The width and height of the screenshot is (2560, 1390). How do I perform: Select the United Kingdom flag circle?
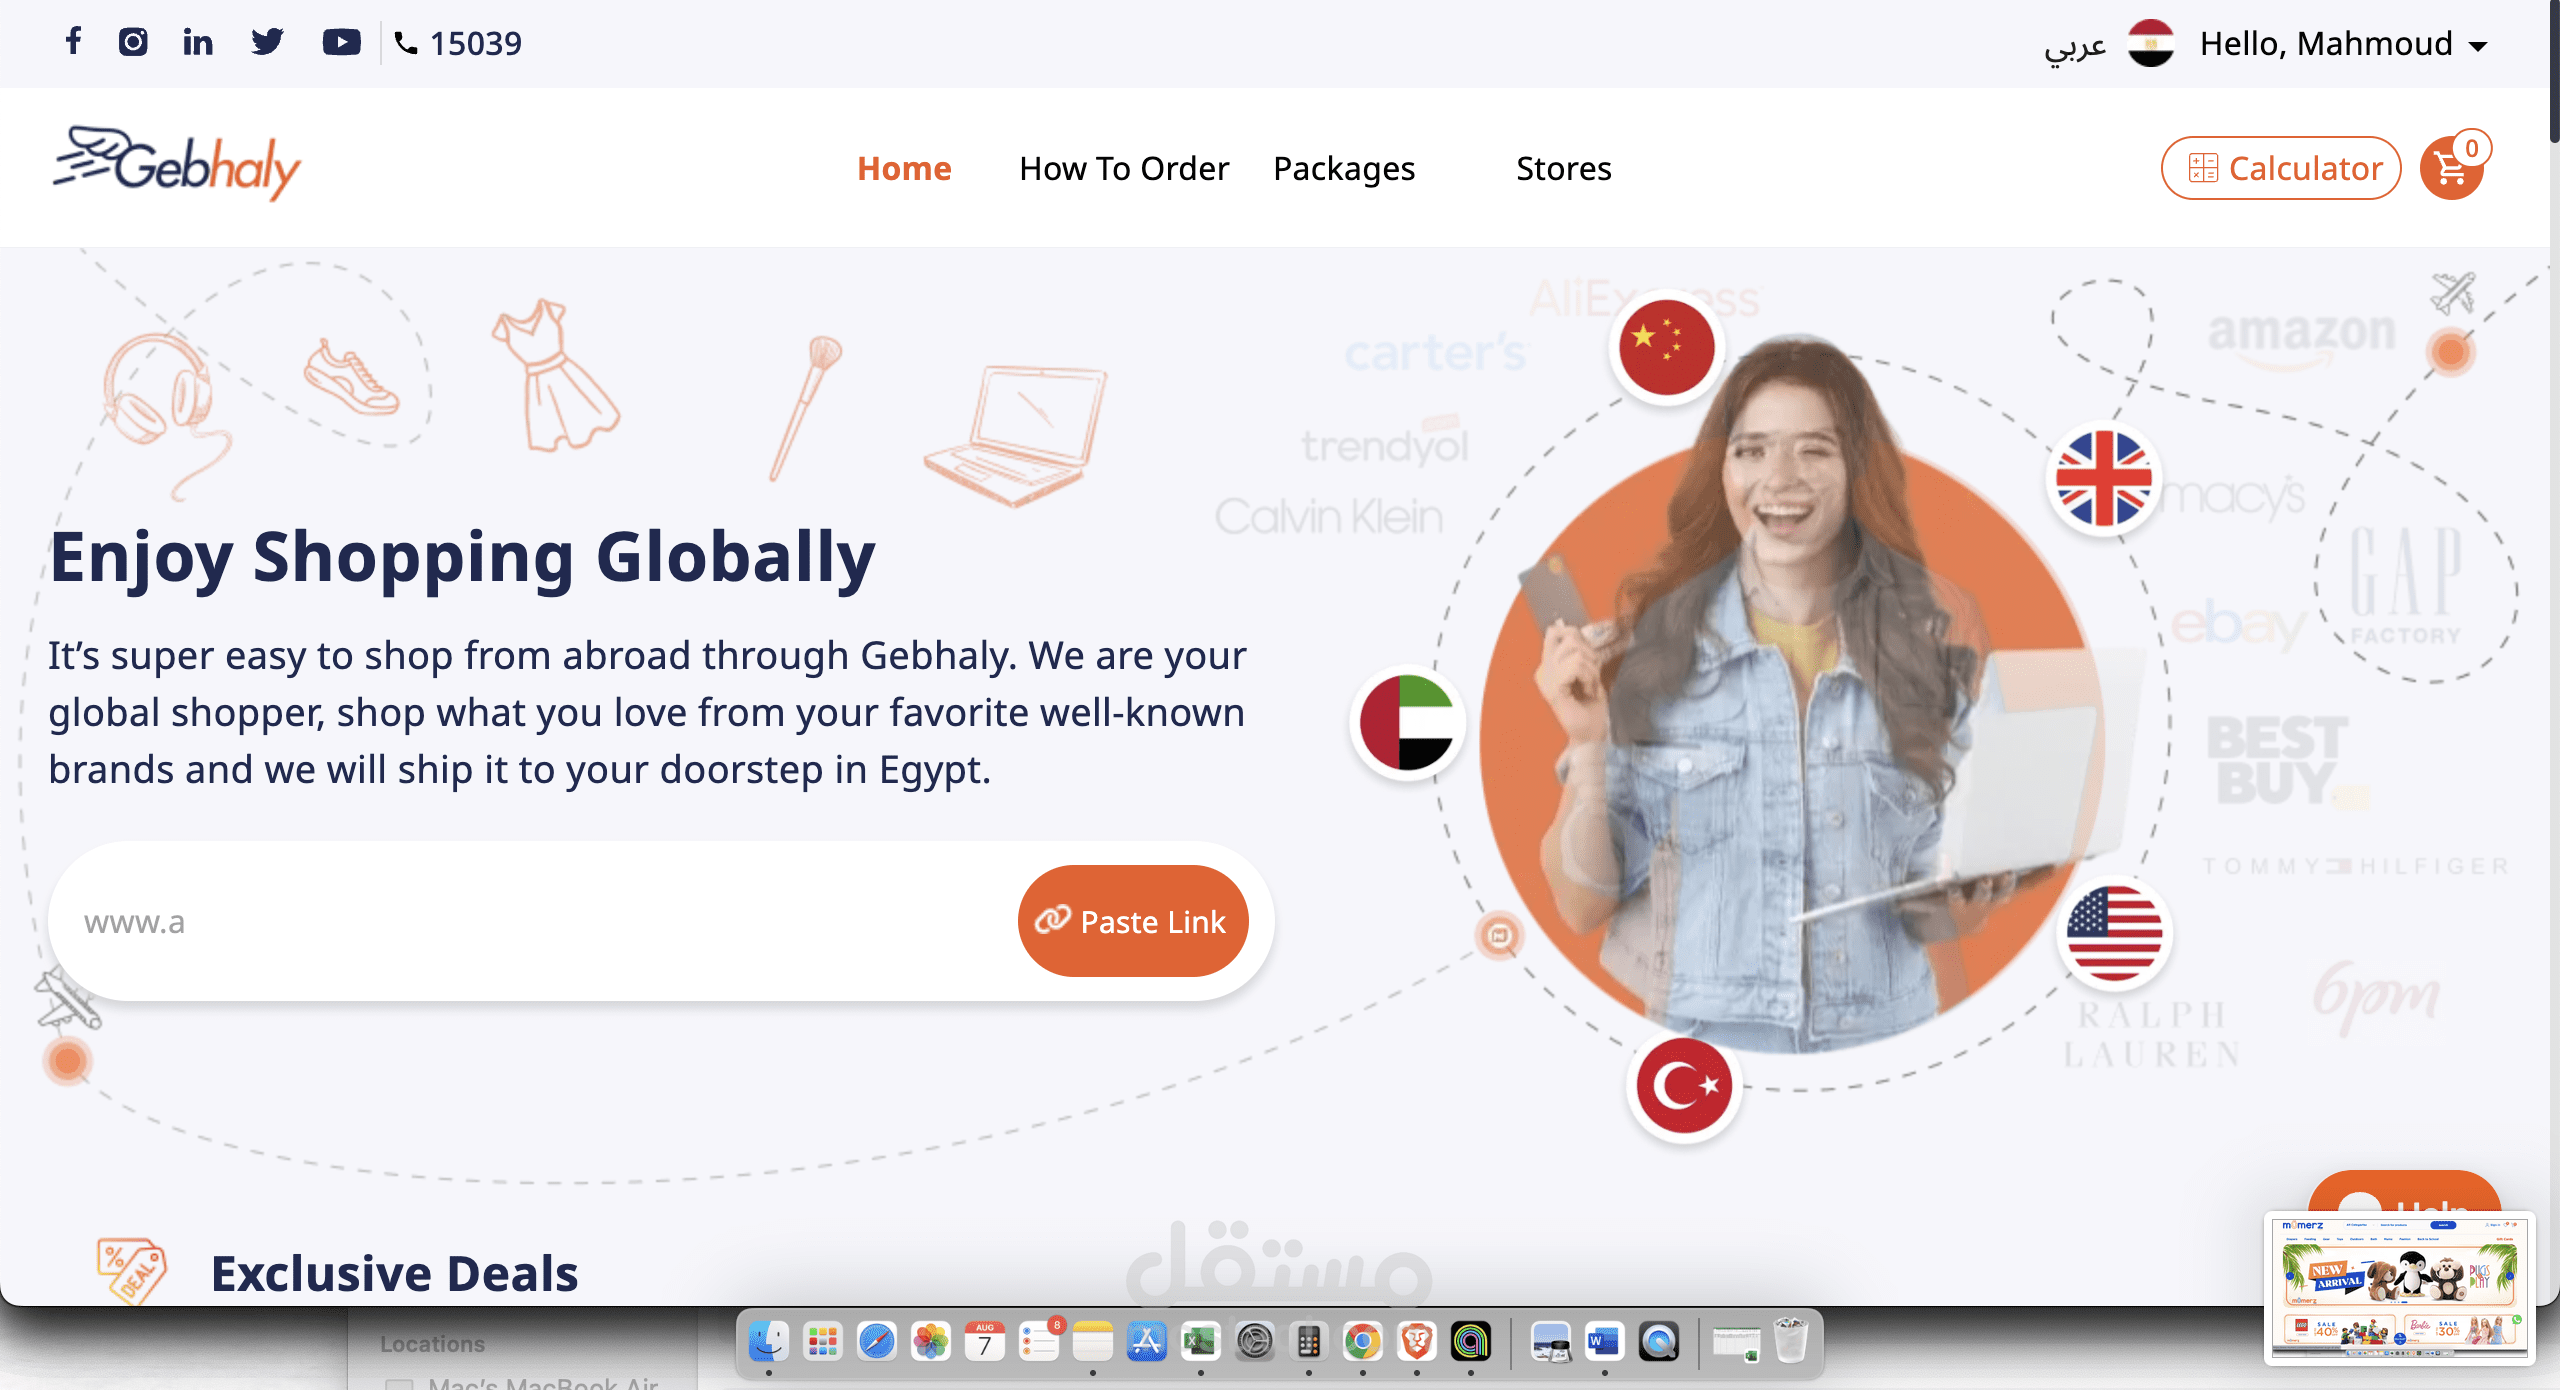(2104, 478)
